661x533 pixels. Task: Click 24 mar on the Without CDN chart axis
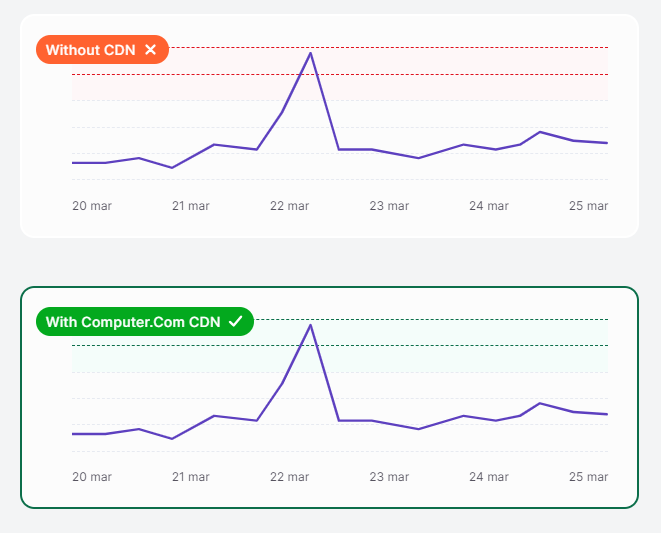(x=489, y=206)
